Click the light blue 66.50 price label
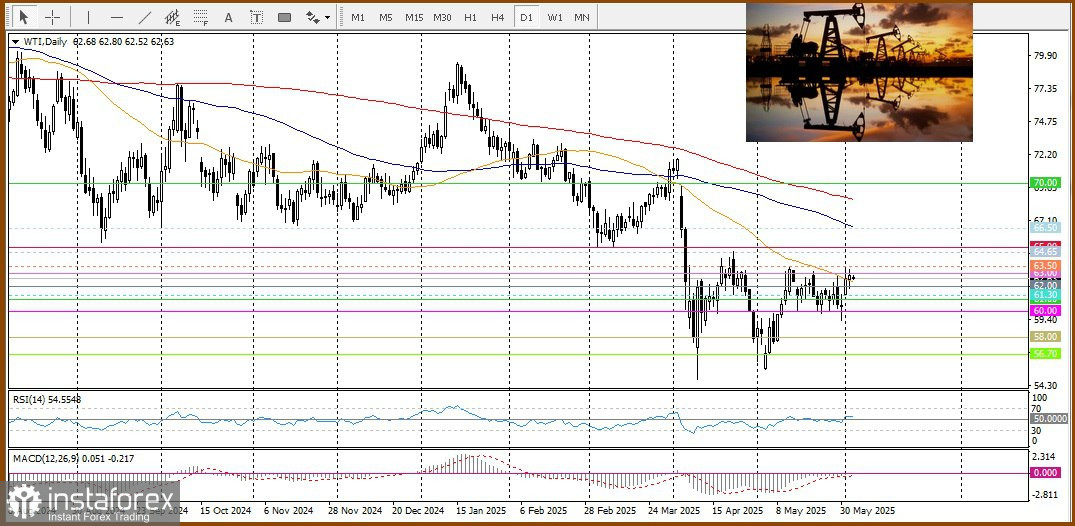The width and height of the screenshot is (1075, 526). click(x=1045, y=228)
